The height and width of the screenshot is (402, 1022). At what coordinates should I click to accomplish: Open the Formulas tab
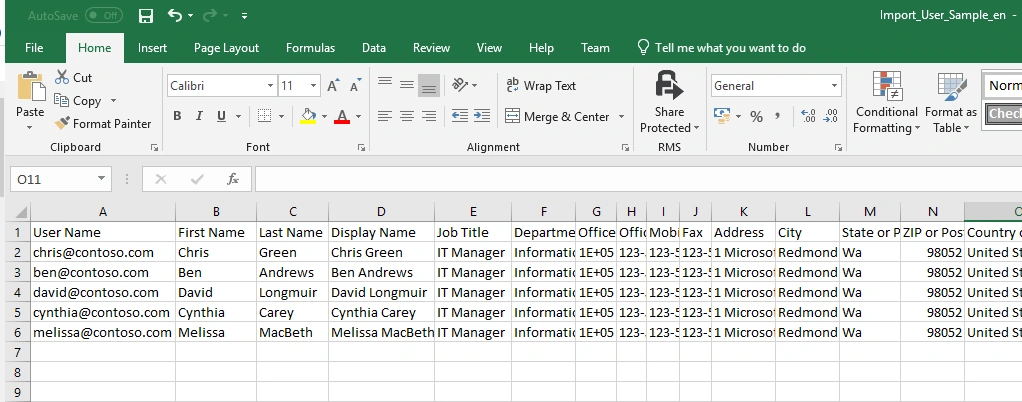(310, 48)
